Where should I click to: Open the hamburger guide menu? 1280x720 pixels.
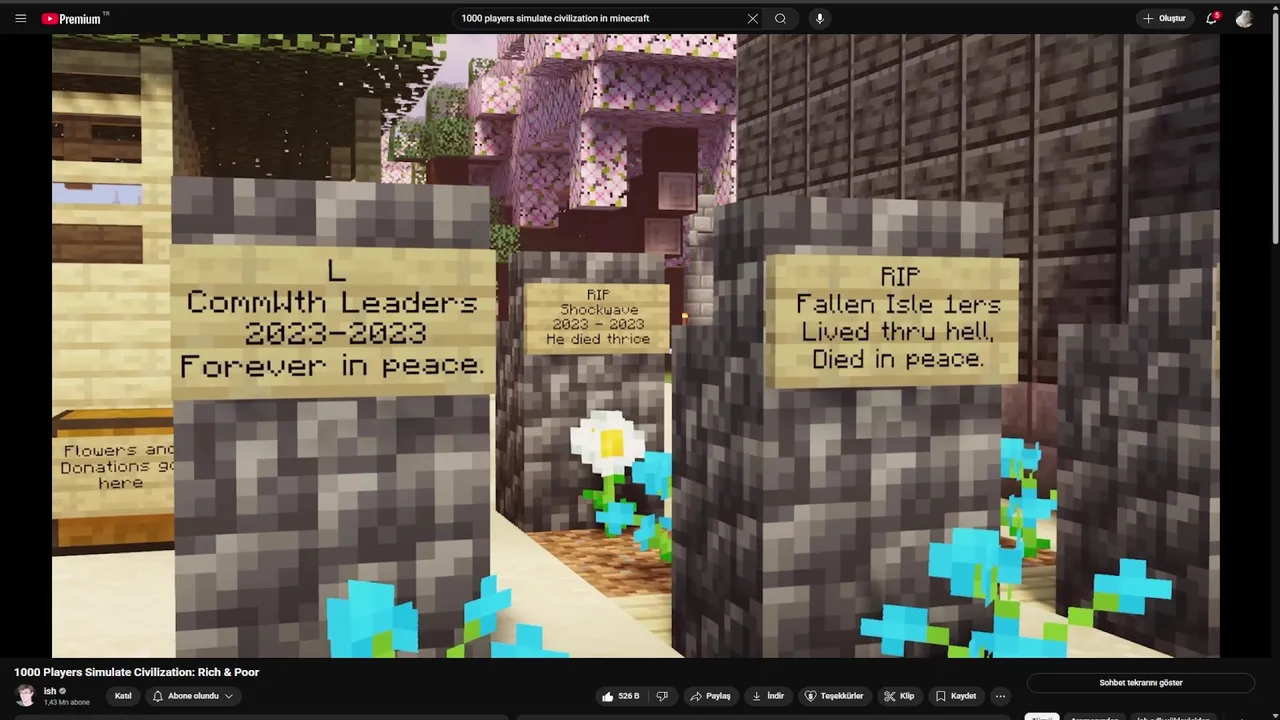[x=20, y=18]
